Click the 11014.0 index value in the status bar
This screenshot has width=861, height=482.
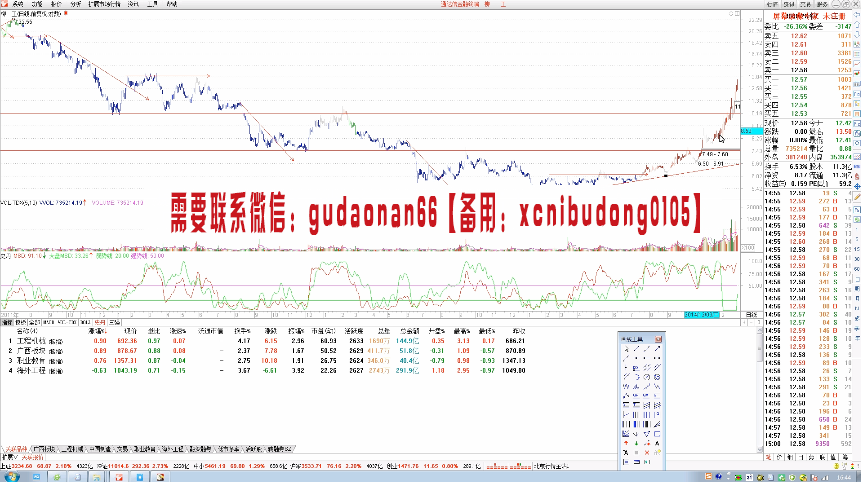point(118,466)
